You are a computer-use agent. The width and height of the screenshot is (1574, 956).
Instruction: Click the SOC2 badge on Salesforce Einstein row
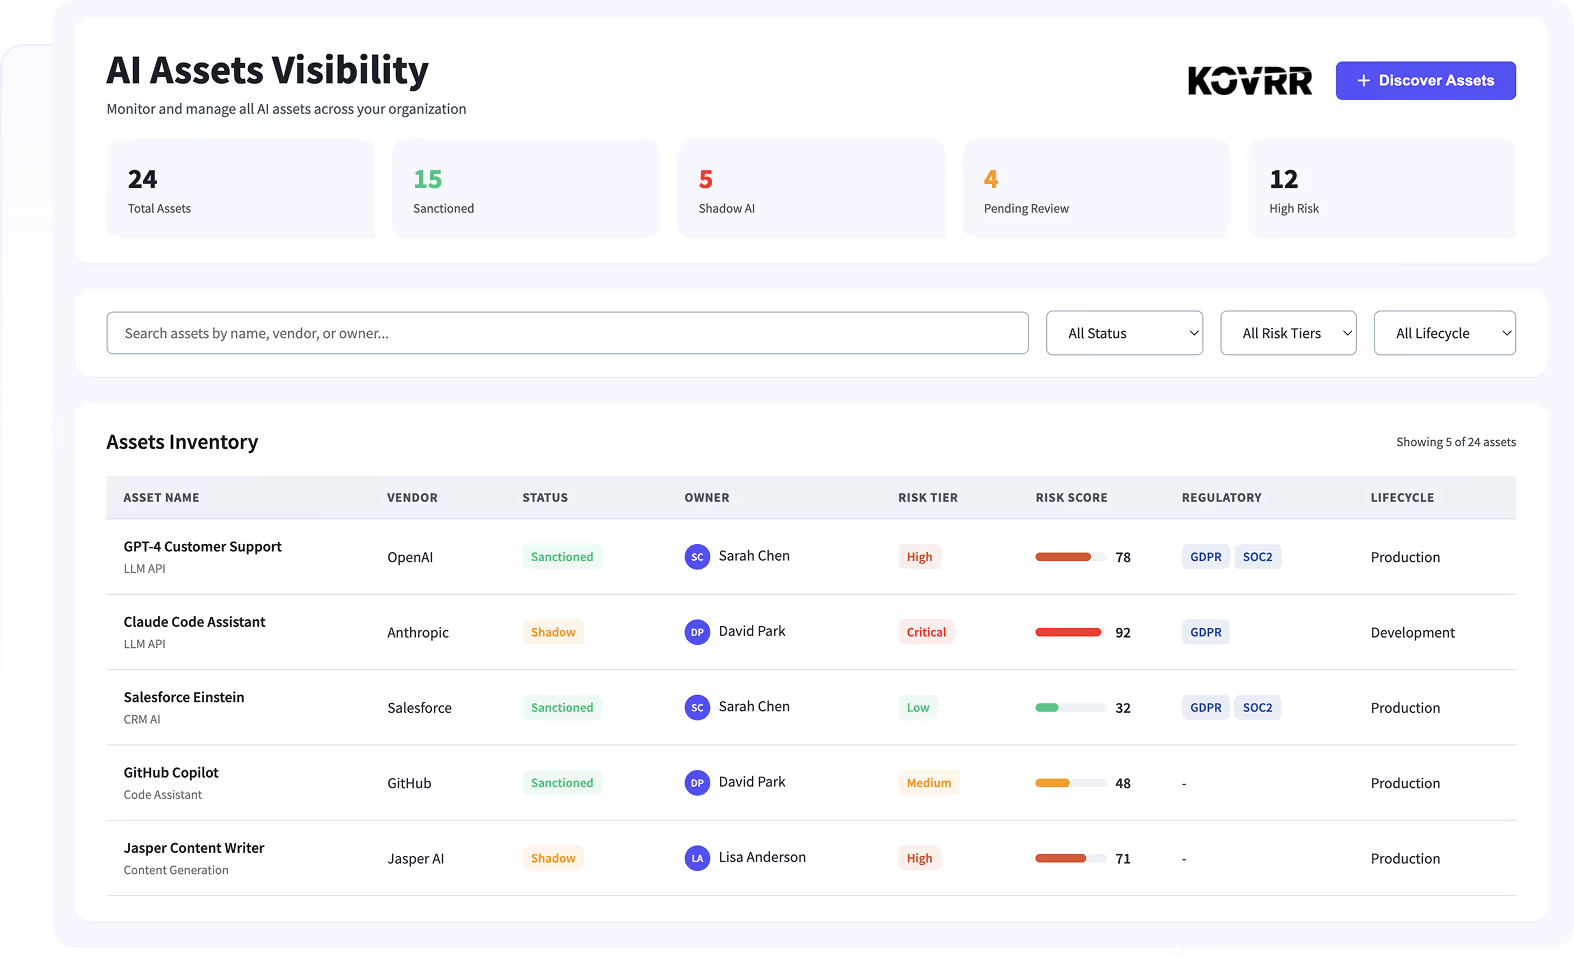pos(1257,708)
